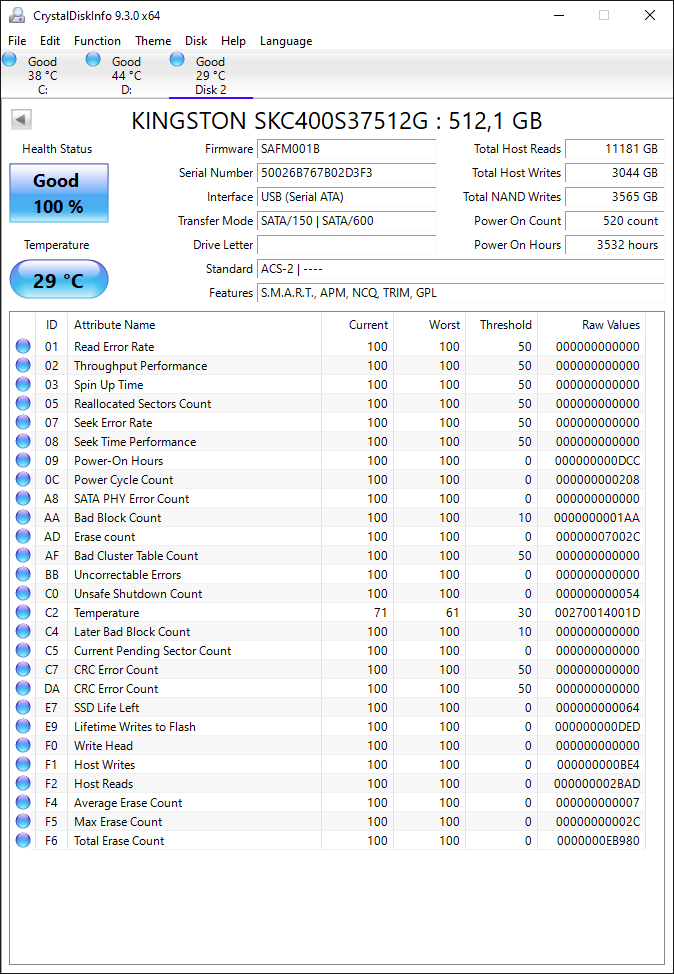Click the status orb for Unsafe Shutdown Count

coord(23,593)
